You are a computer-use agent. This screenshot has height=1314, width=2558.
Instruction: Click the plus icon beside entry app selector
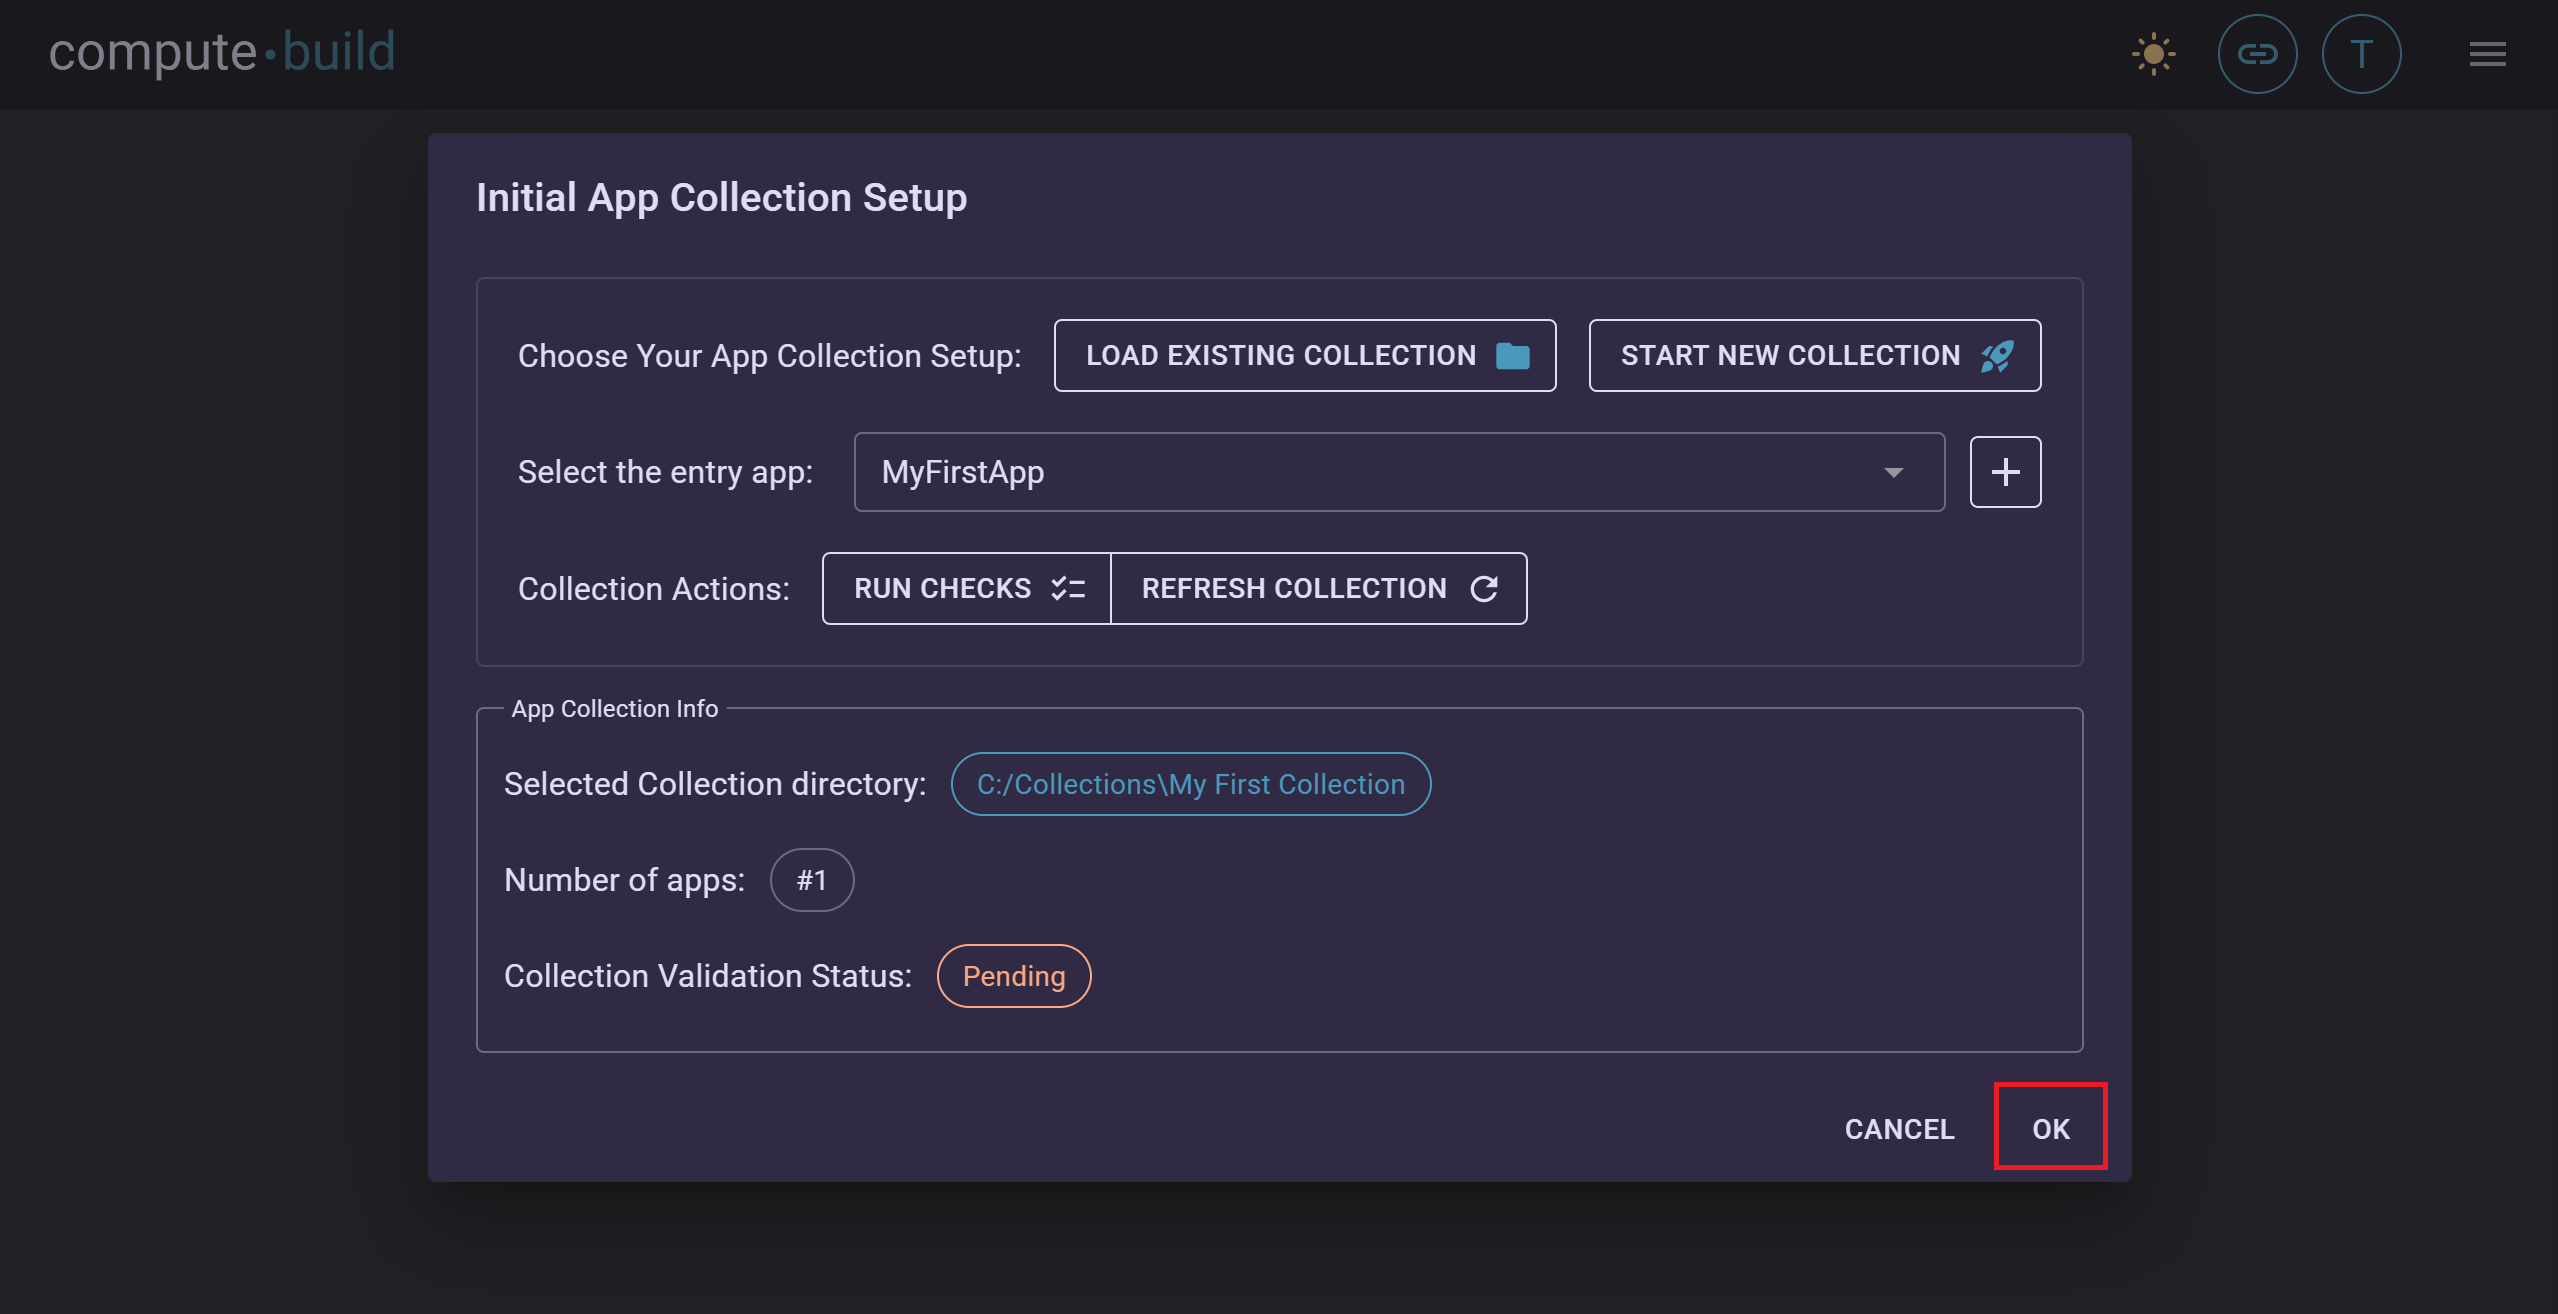(x=2005, y=471)
